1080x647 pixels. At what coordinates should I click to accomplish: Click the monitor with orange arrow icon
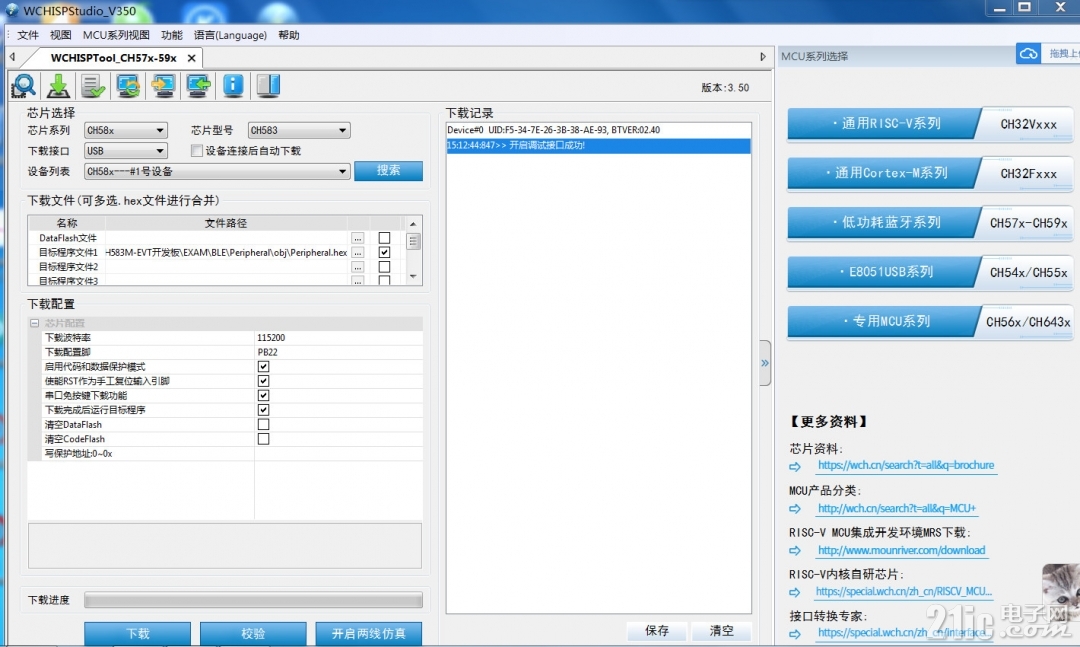(x=163, y=86)
